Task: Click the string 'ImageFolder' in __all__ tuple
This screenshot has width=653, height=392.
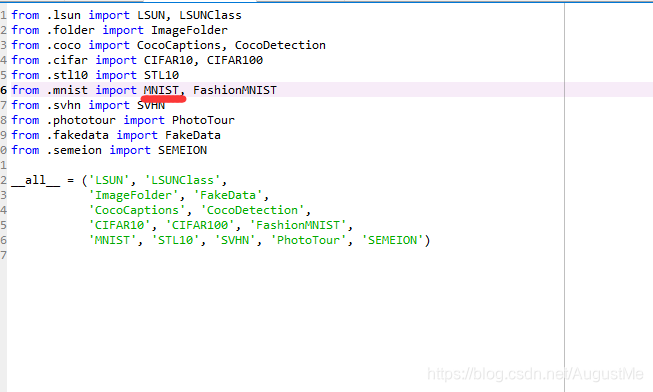Action: pos(133,195)
